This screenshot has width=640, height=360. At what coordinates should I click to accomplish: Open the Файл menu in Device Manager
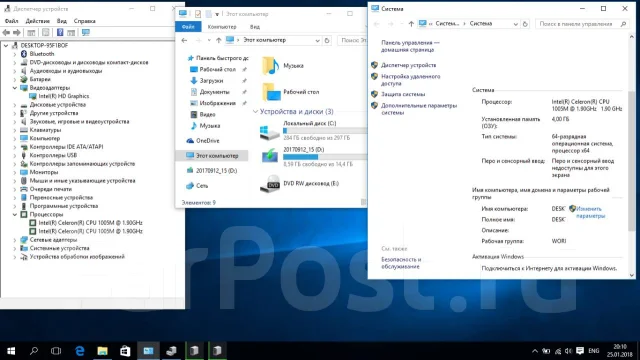pos(11,21)
